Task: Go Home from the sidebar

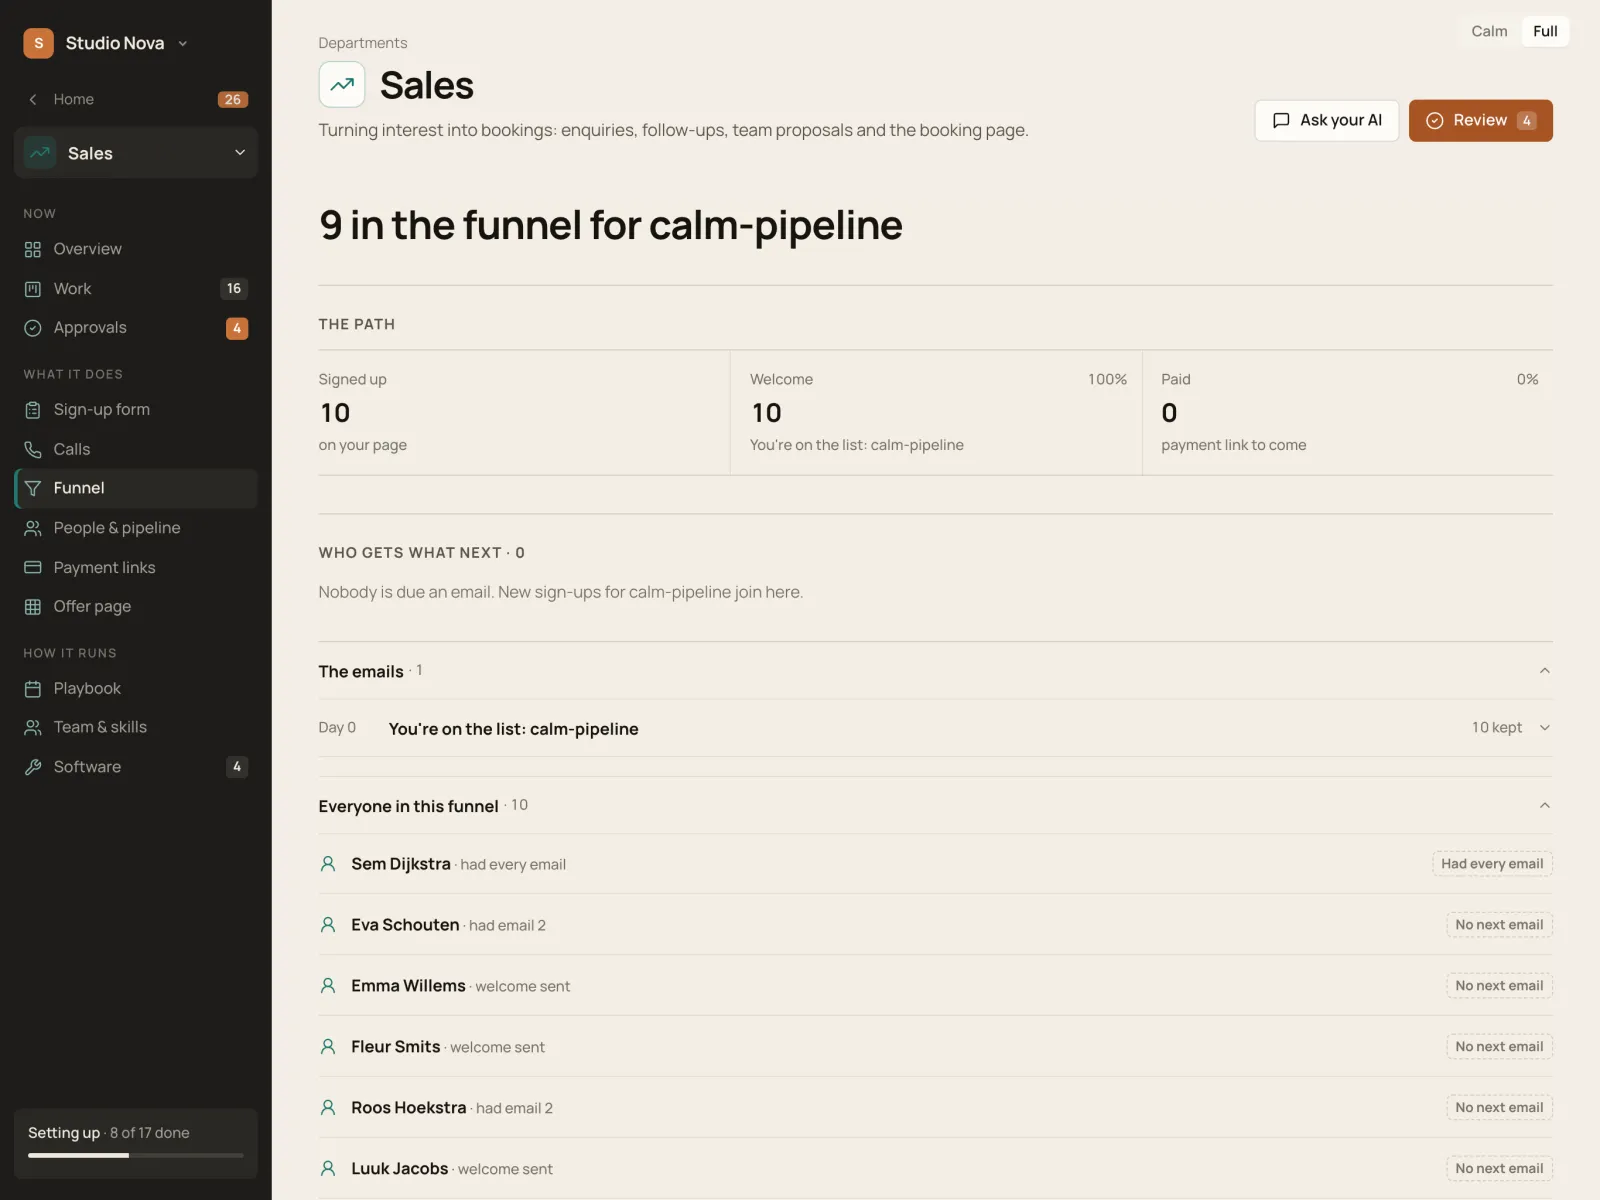Action: pos(136,99)
